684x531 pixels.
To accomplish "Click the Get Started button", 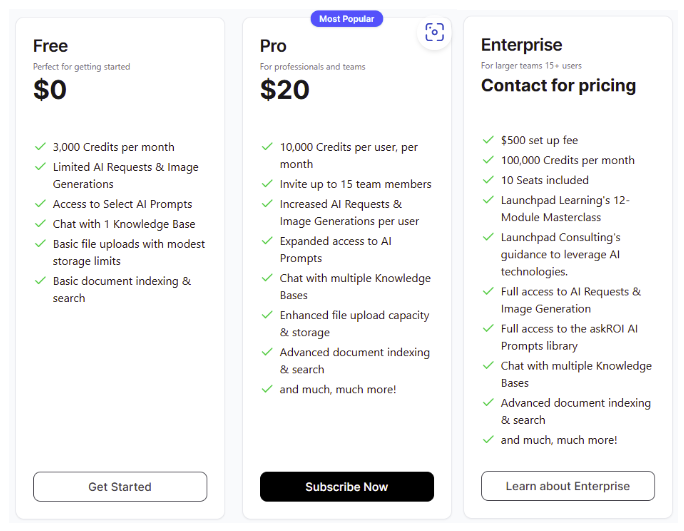I will (120, 486).
